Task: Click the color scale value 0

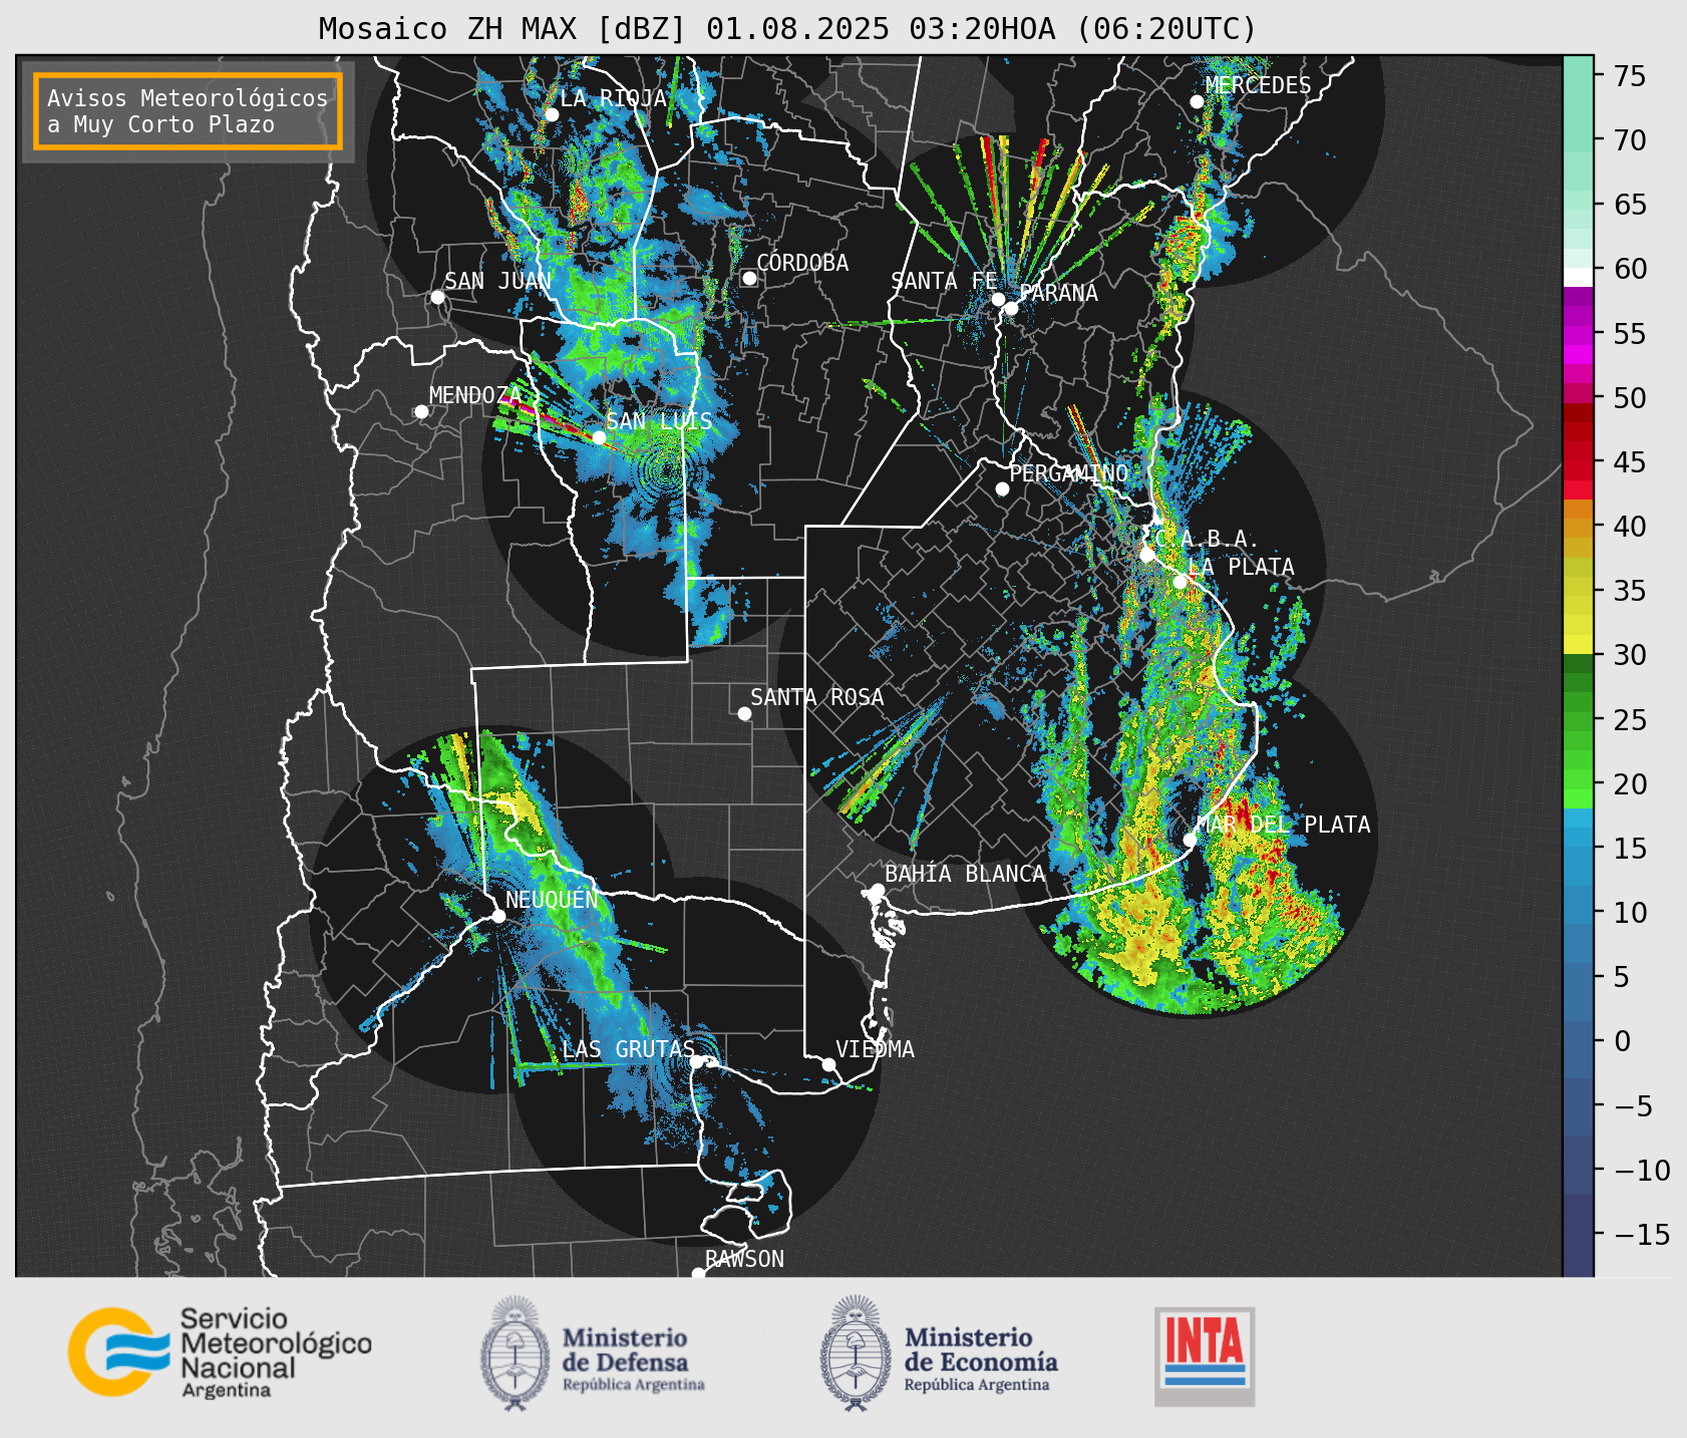Action: [1622, 1041]
